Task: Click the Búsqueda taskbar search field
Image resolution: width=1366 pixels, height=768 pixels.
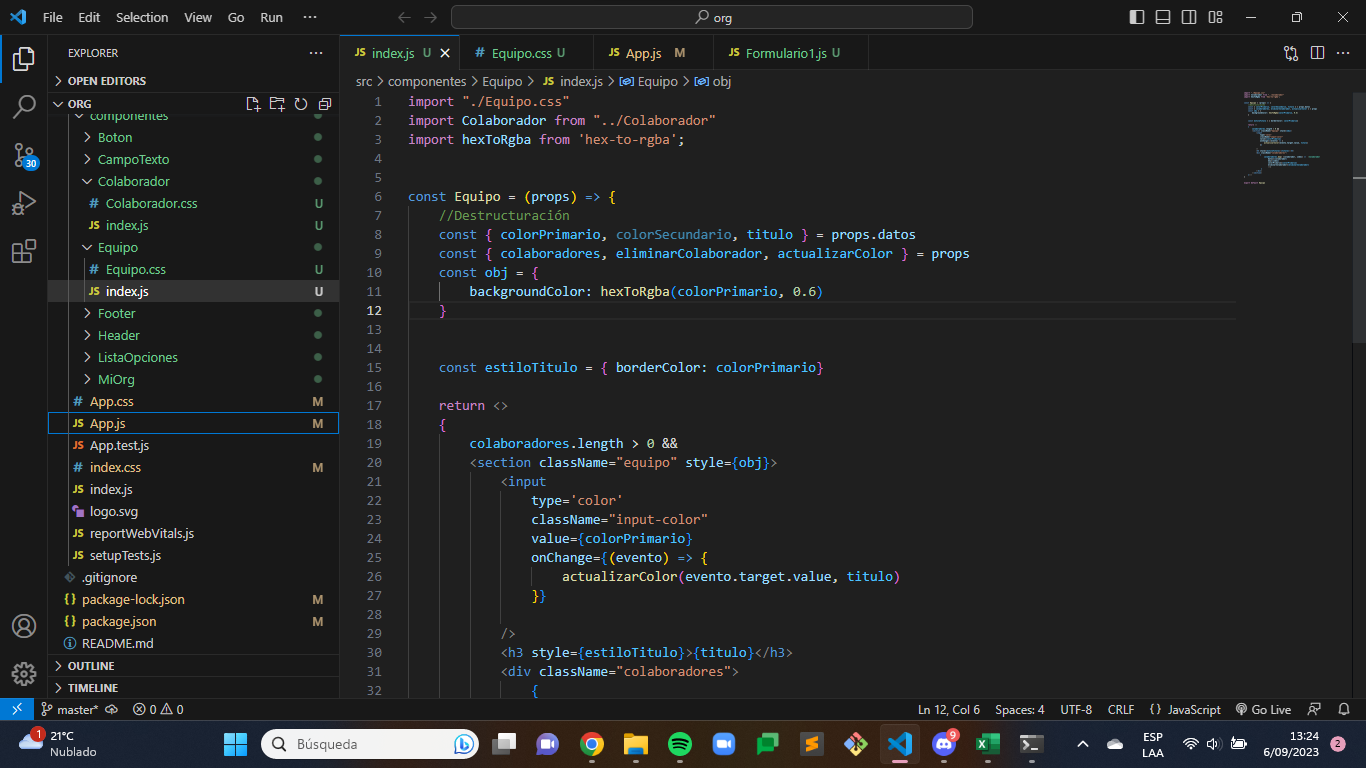Action: pos(371,744)
